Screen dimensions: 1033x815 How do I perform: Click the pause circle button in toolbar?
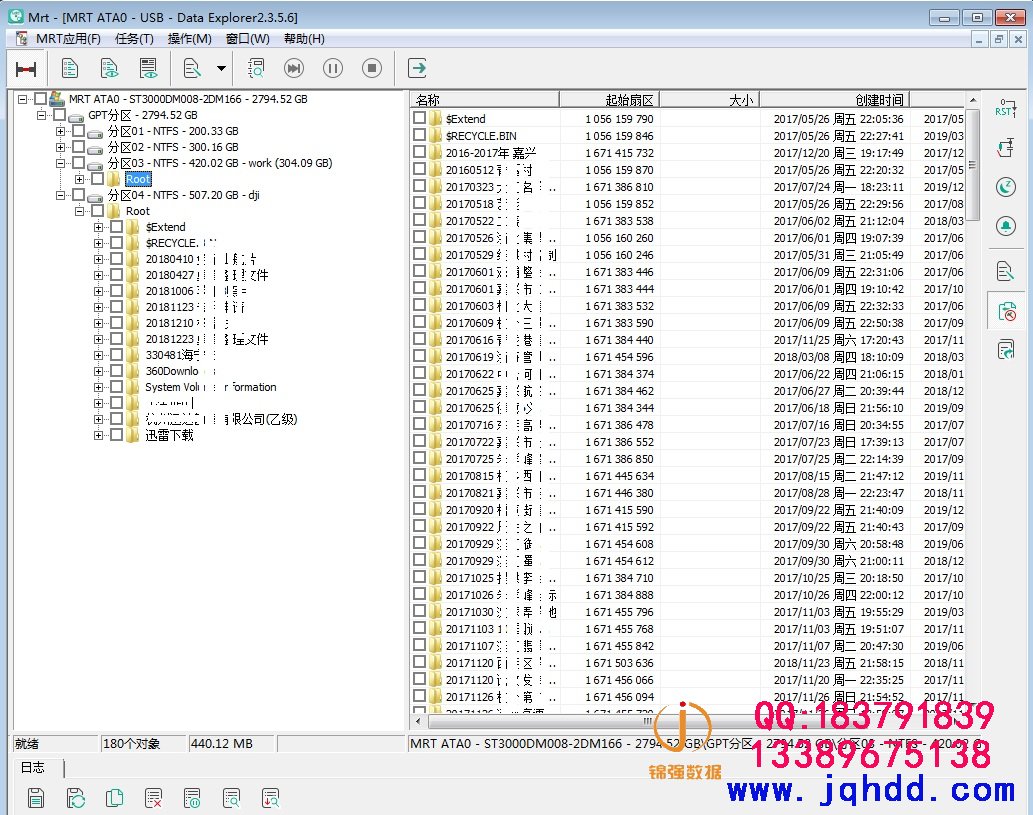tap(333, 68)
